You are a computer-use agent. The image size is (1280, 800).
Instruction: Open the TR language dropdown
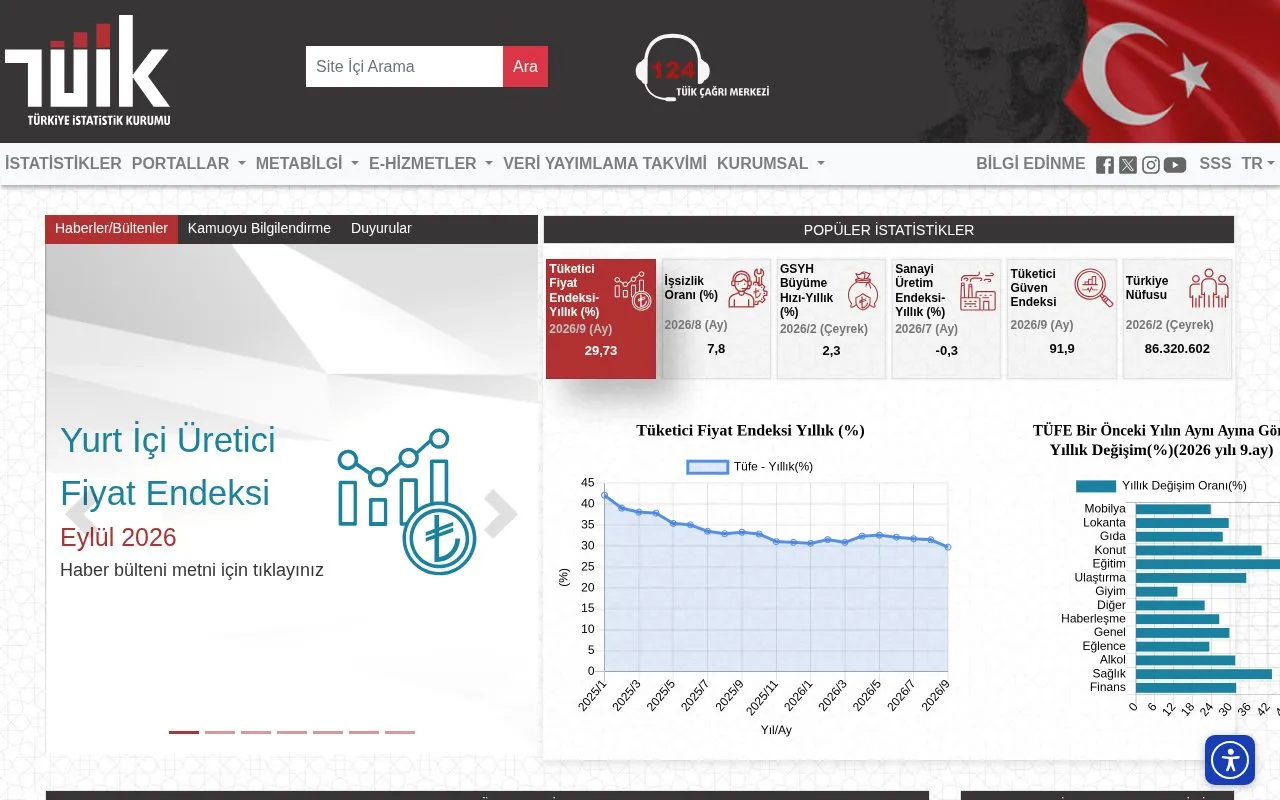[1258, 164]
